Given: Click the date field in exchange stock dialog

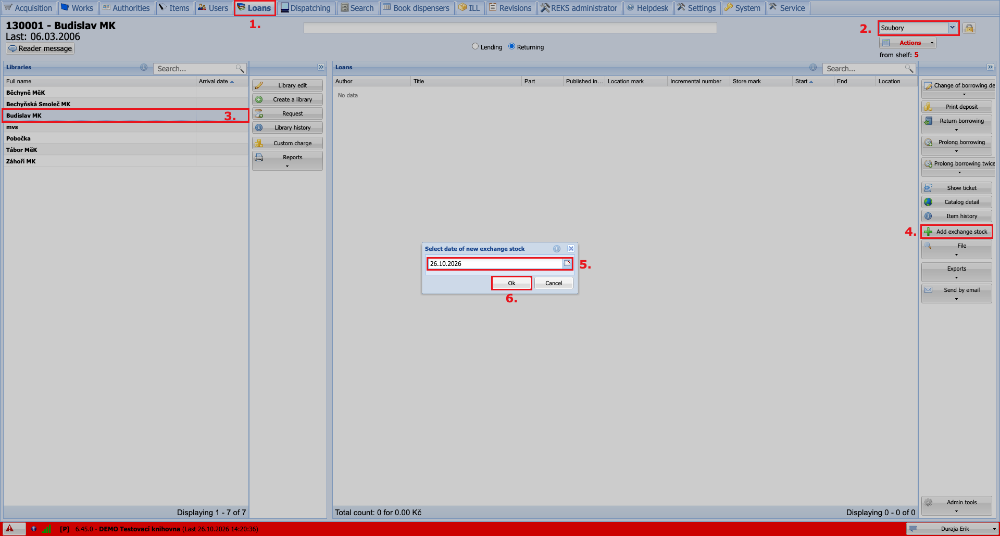Looking at the screenshot, I should coord(495,264).
